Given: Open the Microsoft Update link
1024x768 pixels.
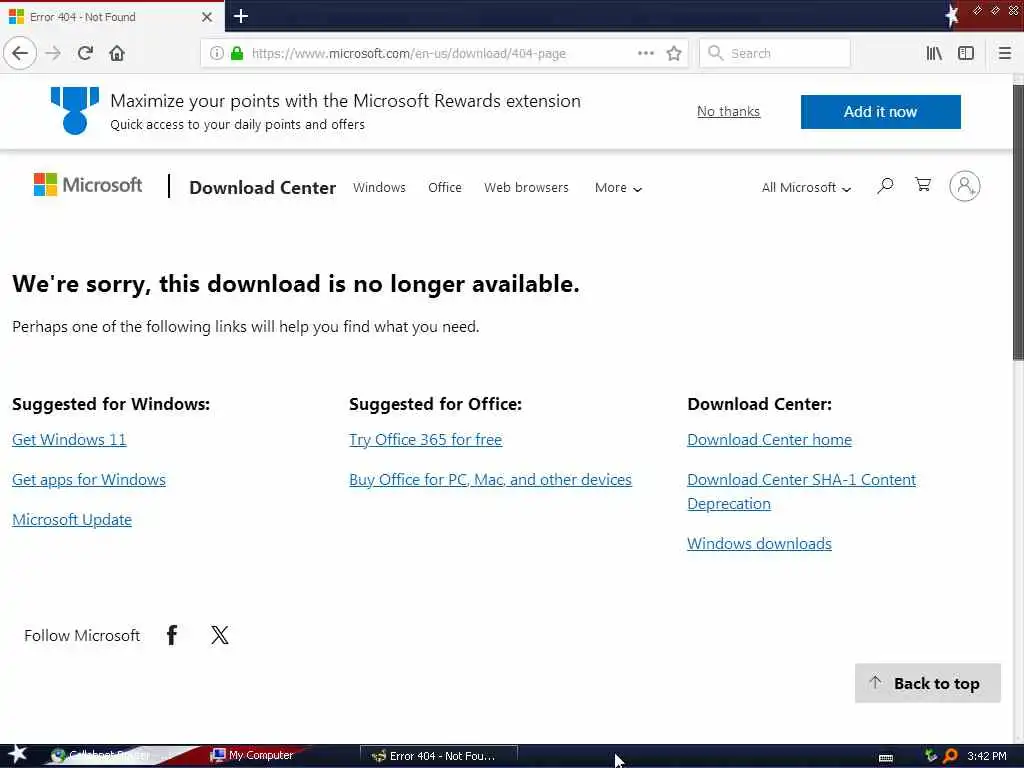Looking at the screenshot, I should click(72, 519).
